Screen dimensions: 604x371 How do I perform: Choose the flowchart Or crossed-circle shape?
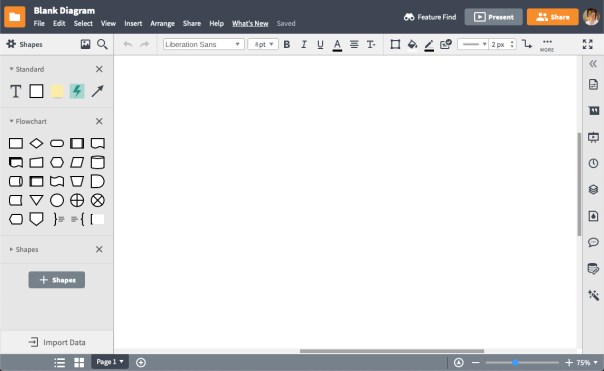(x=77, y=200)
